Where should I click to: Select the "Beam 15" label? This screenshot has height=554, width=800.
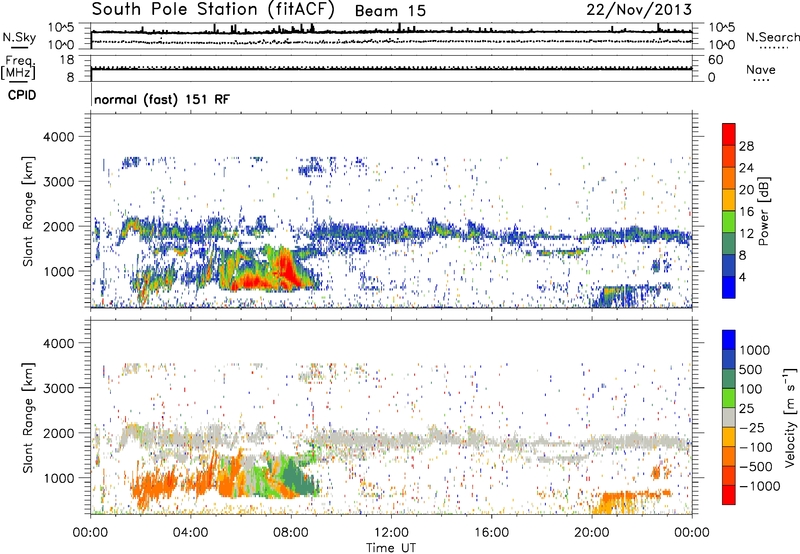pos(390,11)
